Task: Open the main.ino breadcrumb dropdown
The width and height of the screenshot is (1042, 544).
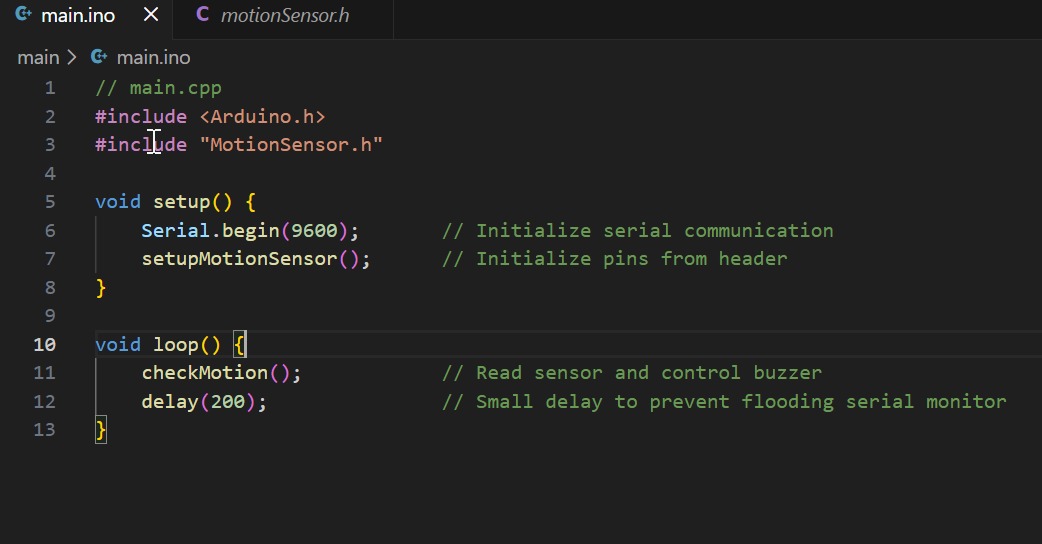Action: 153,58
